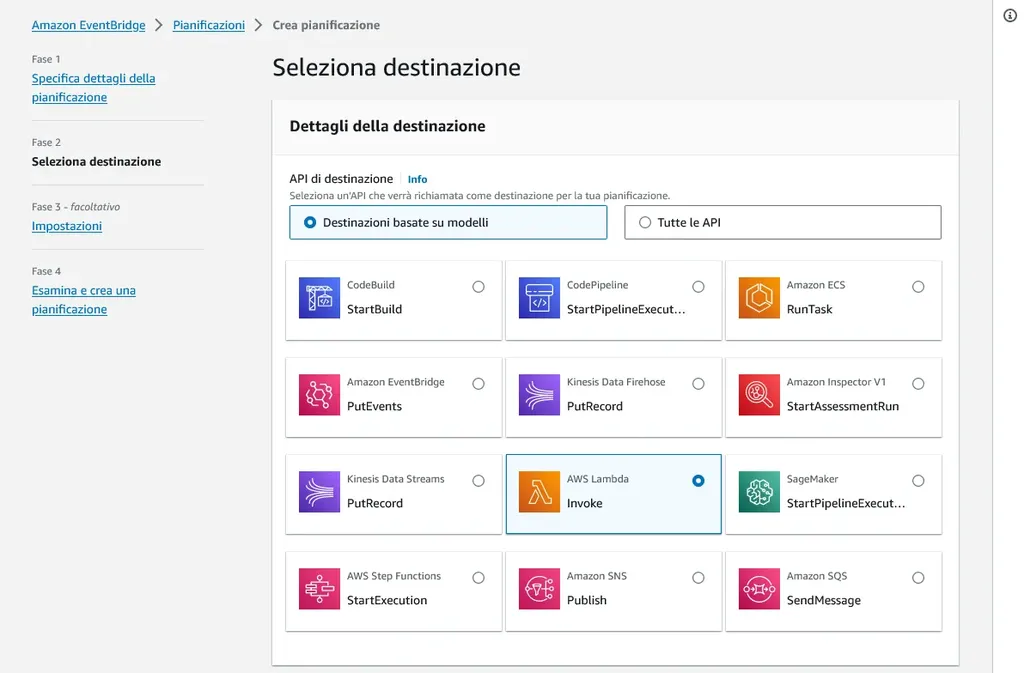
Task: Select the CodeBuild StartBuild radio button
Action: [479, 287]
